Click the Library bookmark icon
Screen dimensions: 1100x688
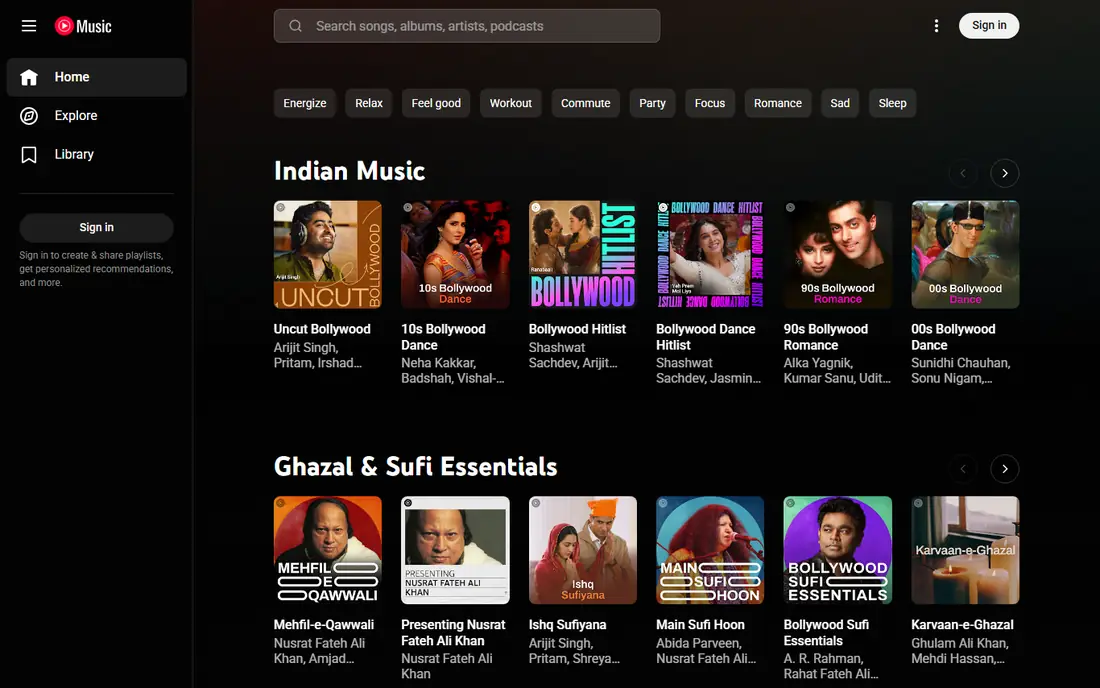[x=29, y=154]
